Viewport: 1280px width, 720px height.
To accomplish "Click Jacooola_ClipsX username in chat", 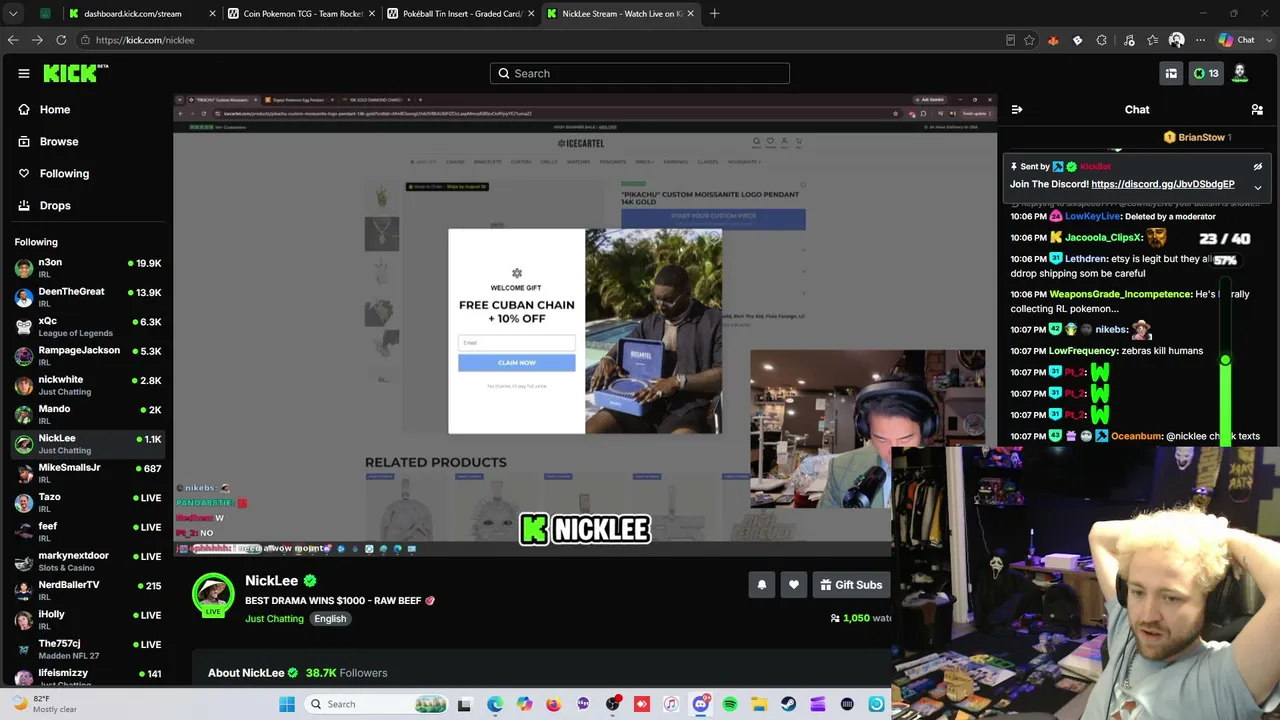I will 1103,238.
